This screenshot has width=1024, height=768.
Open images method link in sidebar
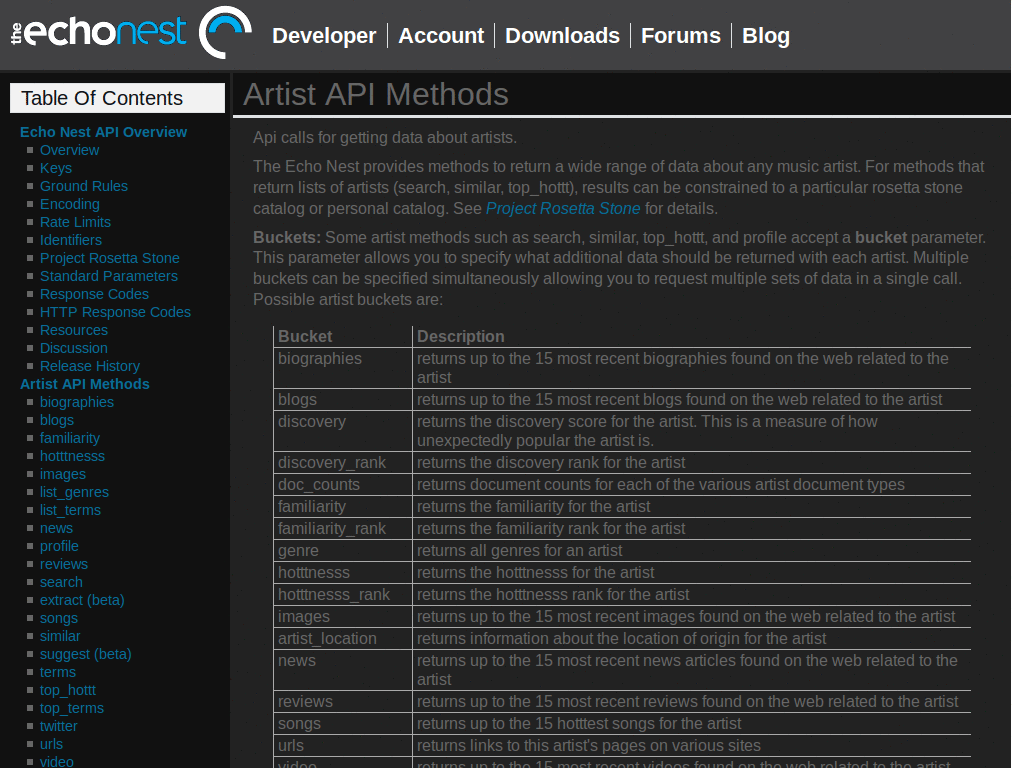pyautogui.click(x=63, y=473)
